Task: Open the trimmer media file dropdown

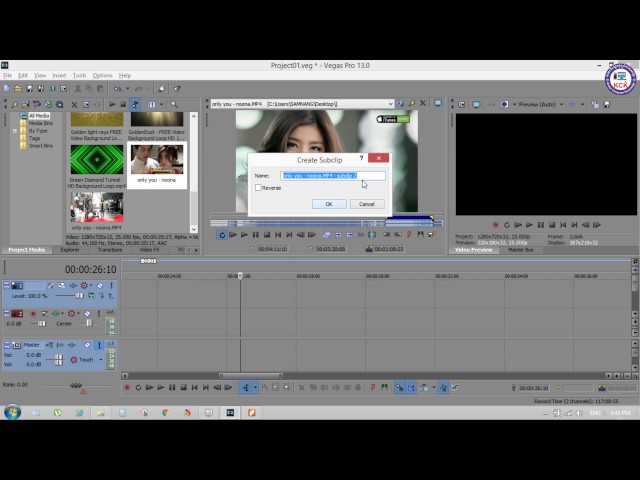Action: click(x=390, y=104)
